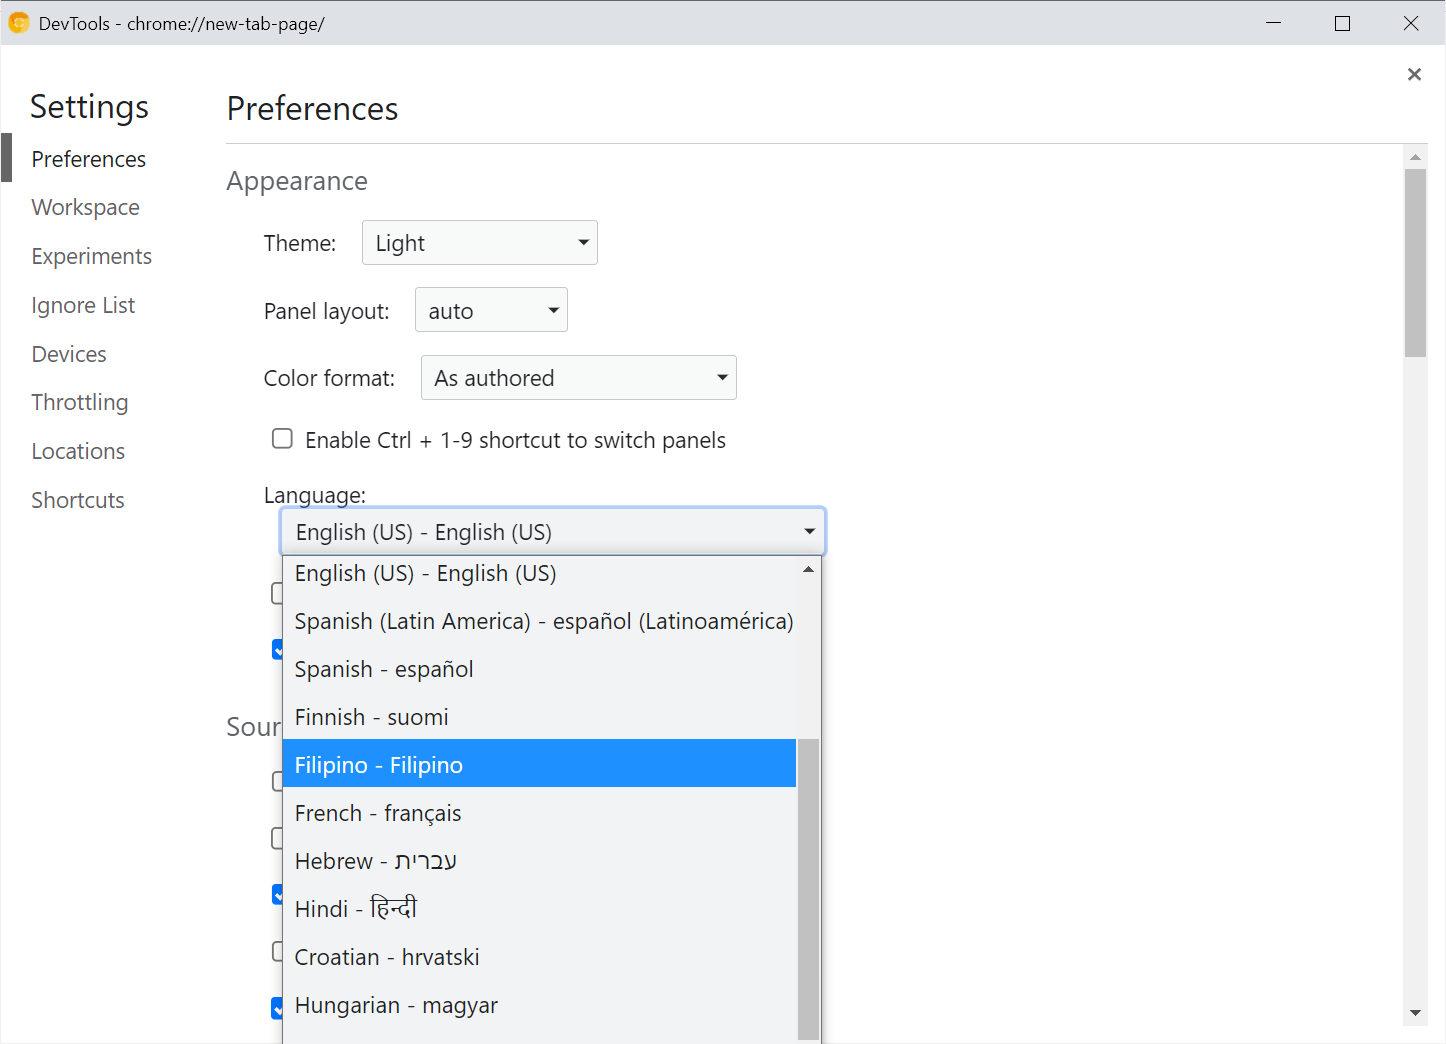The height and width of the screenshot is (1044, 1446).
Task: Close the Settings dialog
Action: point(1414,74)
